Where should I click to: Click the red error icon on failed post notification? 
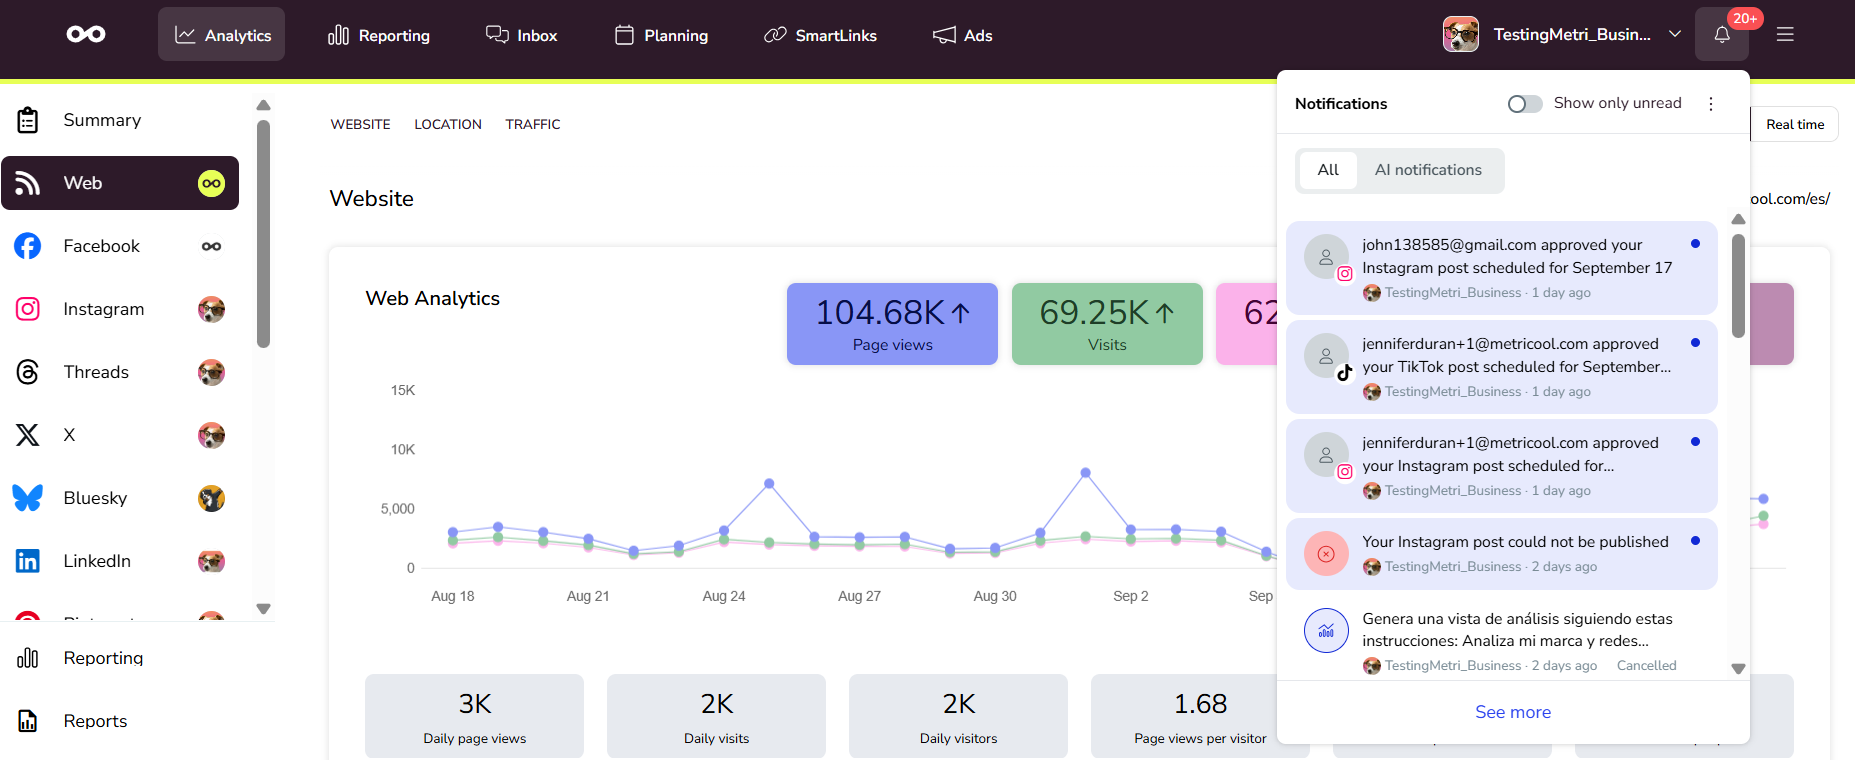click(1326, 554)
